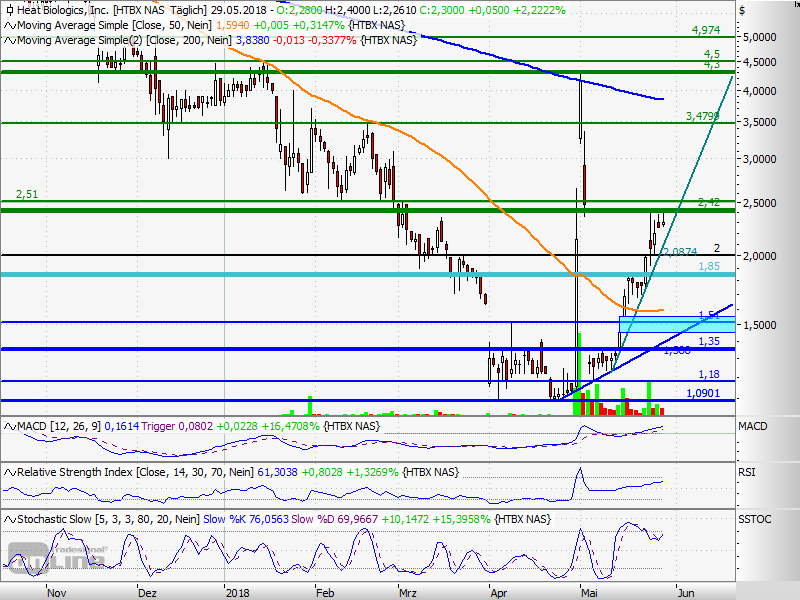Viewport: 800px width, 600px height.
Task: Click the wave icon for Moving Average Simple (50)
Action: 9,26
